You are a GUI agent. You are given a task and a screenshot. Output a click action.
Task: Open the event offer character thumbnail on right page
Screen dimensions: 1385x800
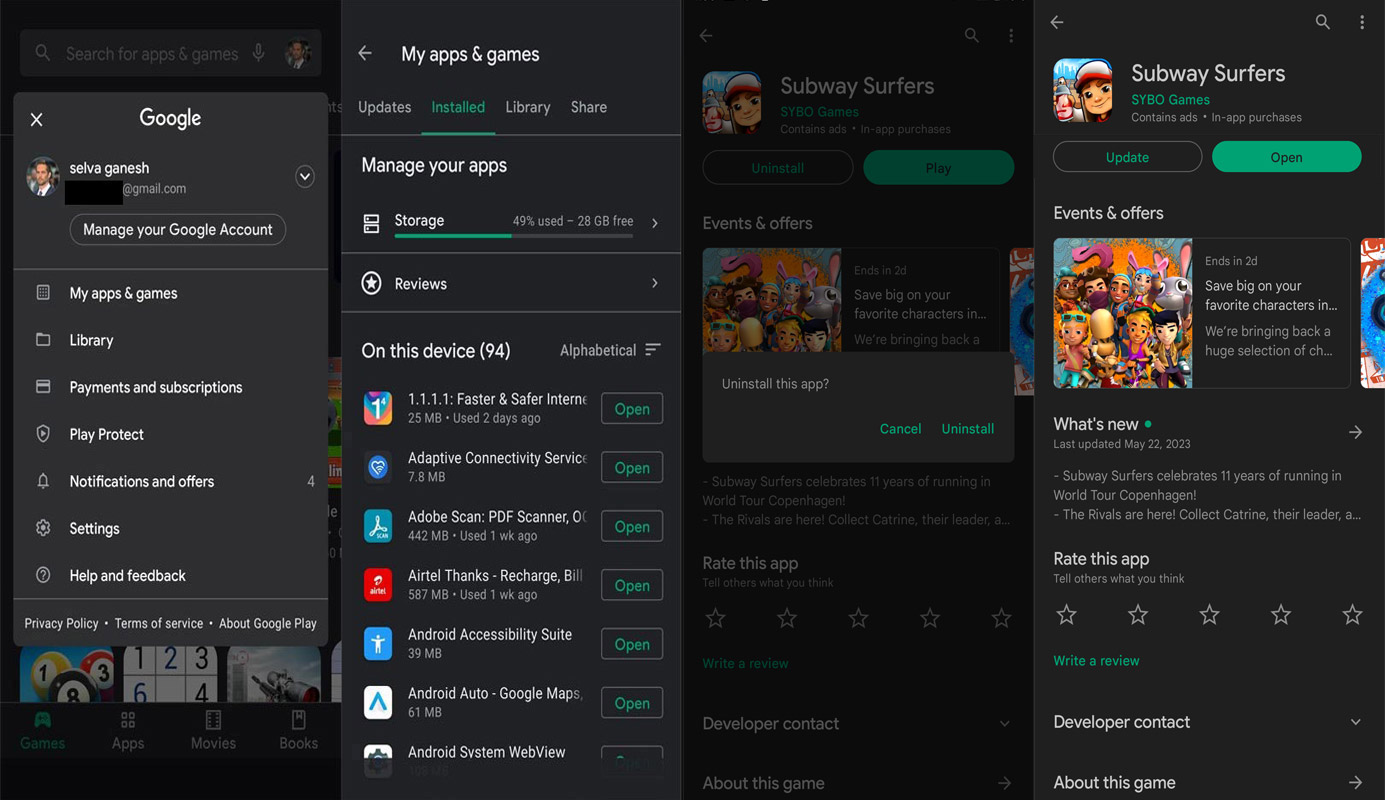pyautogui.click(x=1123, y=313)
